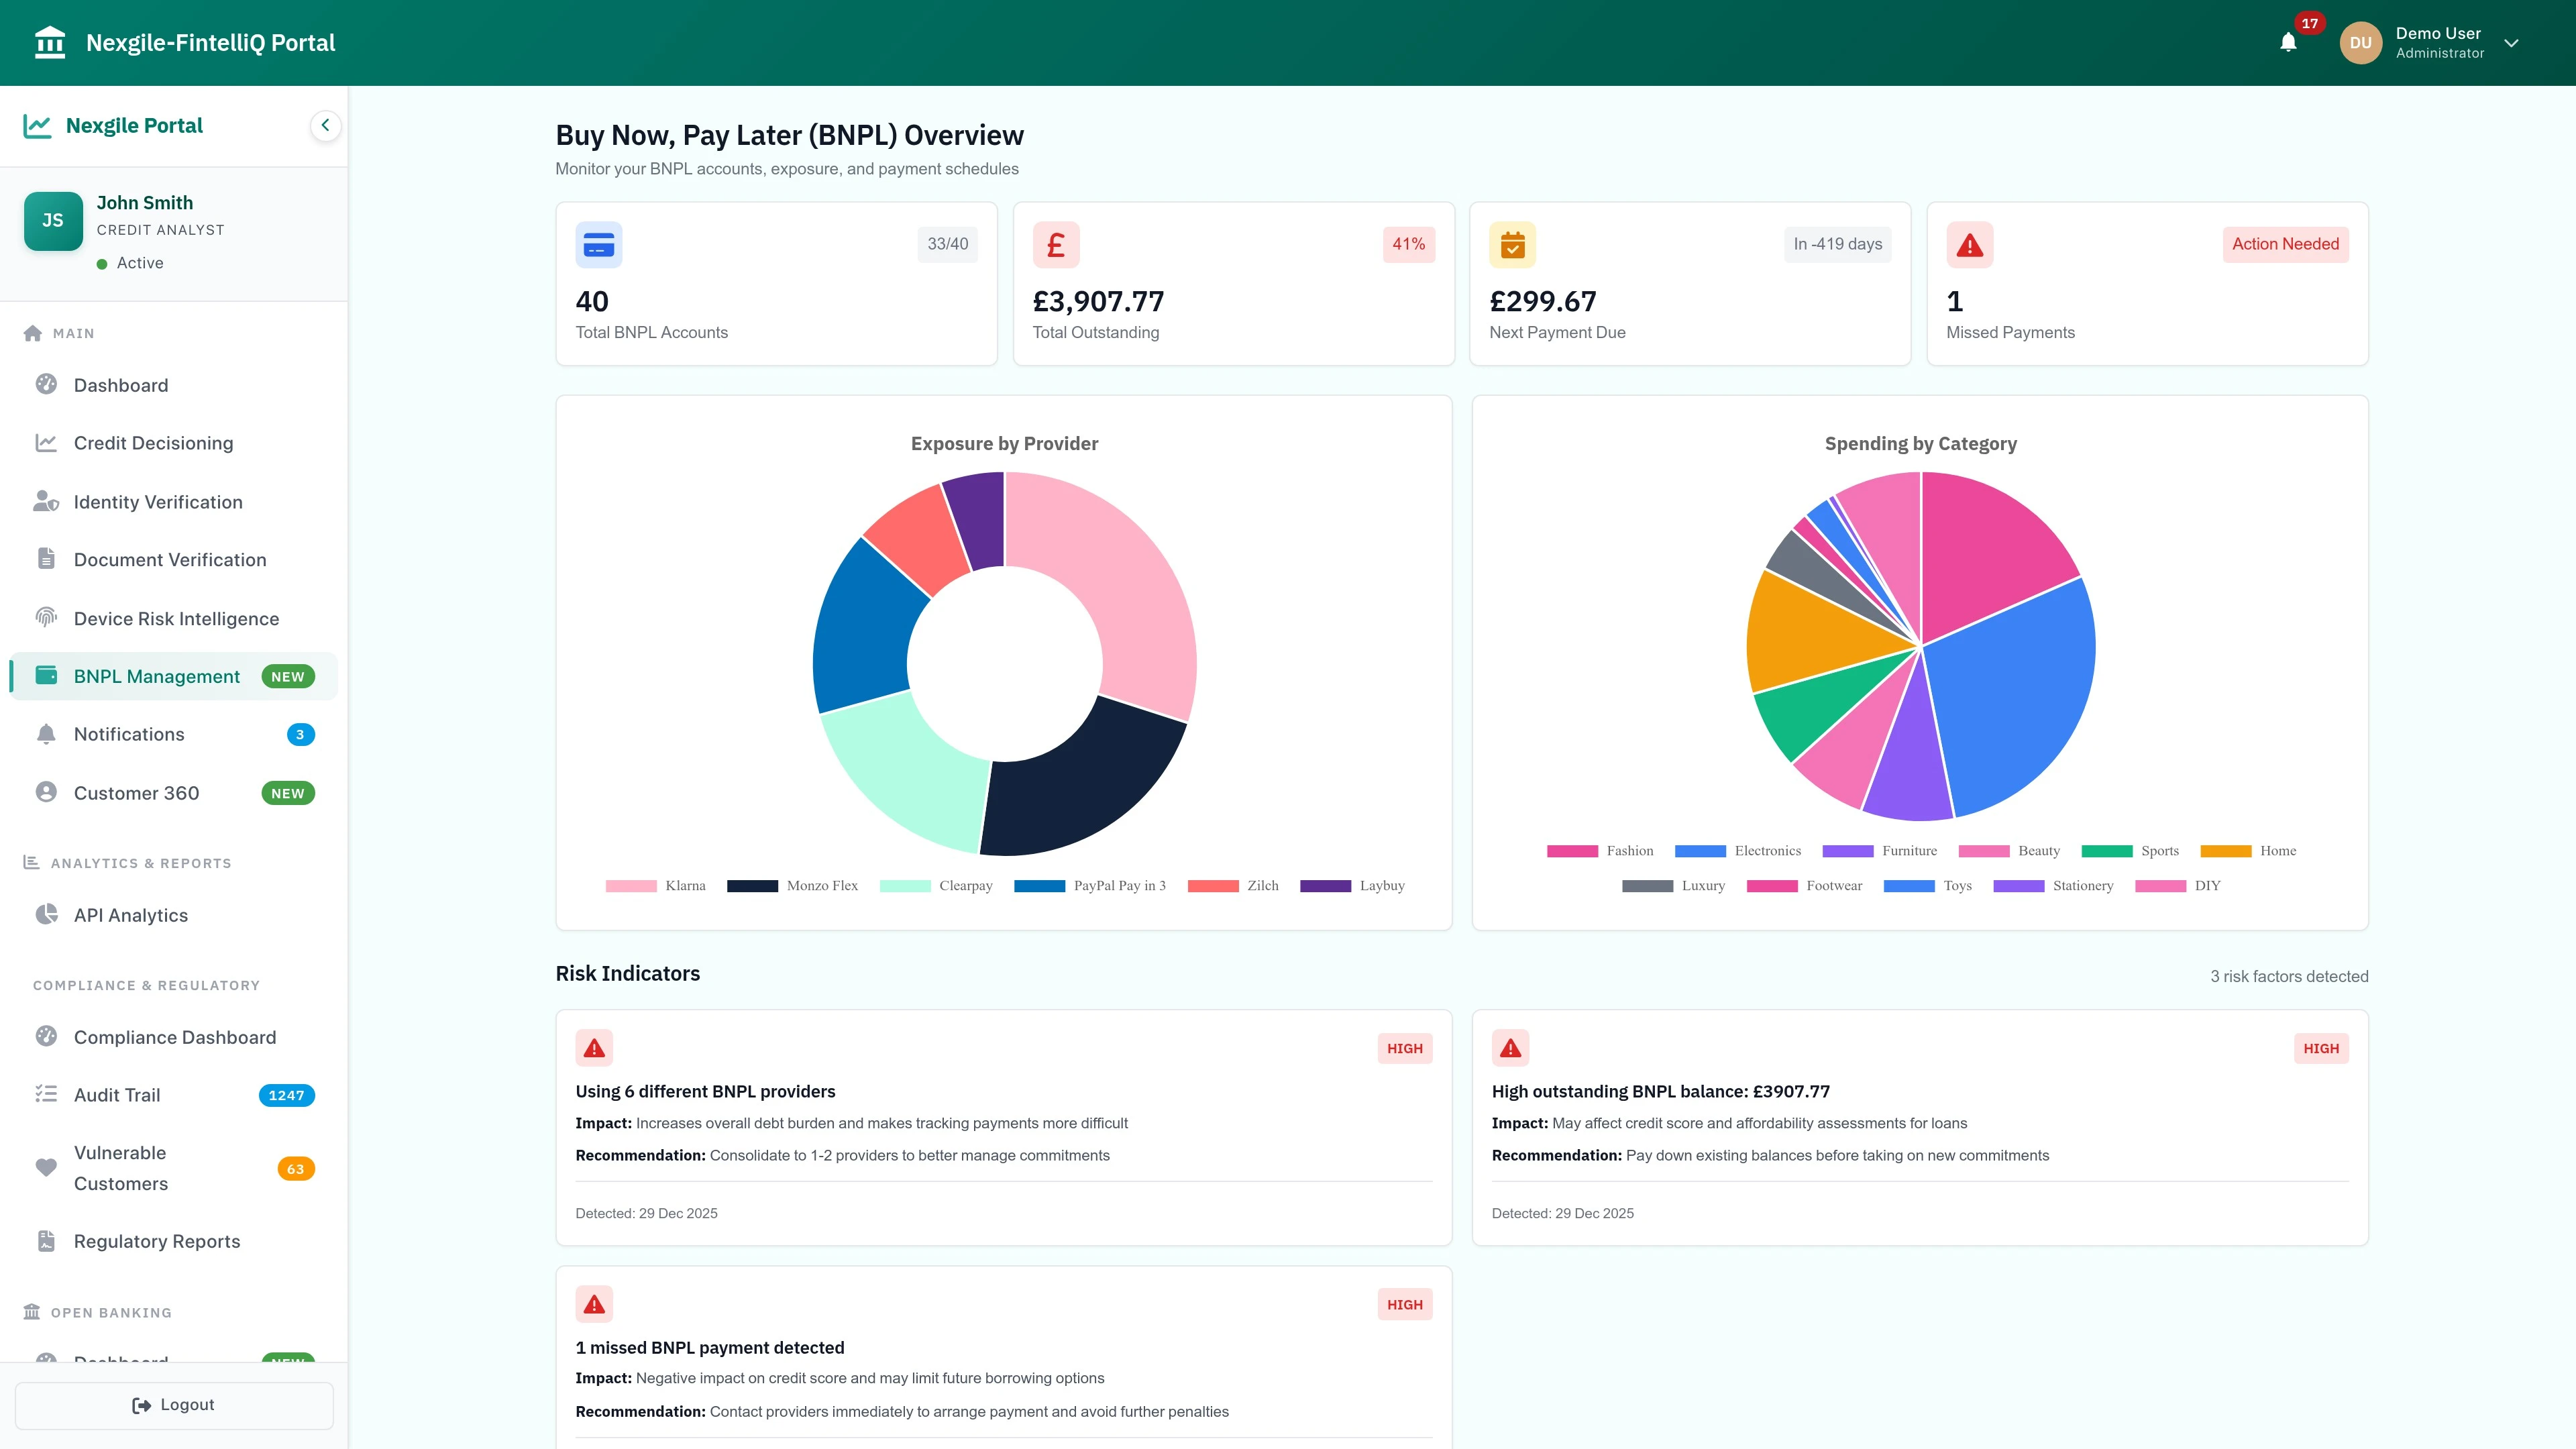This screenshot has width=2576, height=1449.
Task: Click the Action Needed badge on Missed Payments
Action: point(2286,244)
